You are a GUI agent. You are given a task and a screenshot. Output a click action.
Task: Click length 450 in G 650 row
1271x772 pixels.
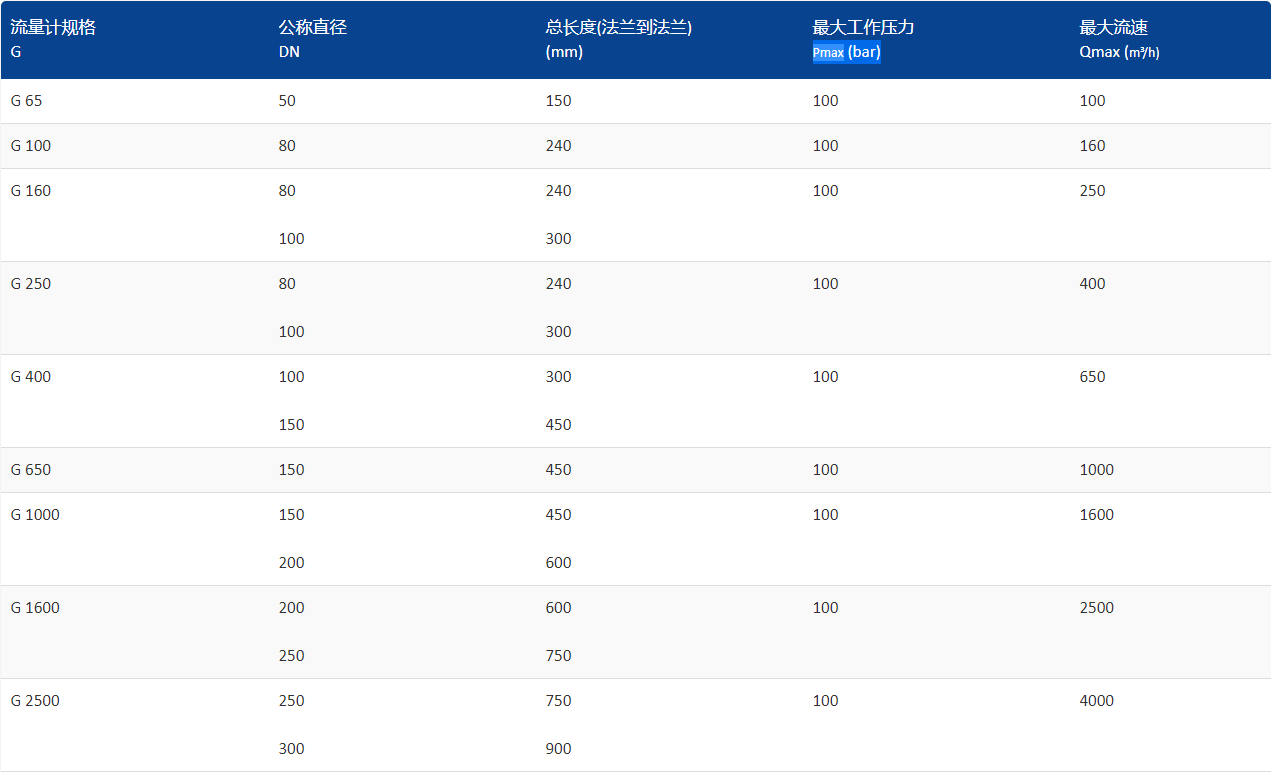coord(558,470)
